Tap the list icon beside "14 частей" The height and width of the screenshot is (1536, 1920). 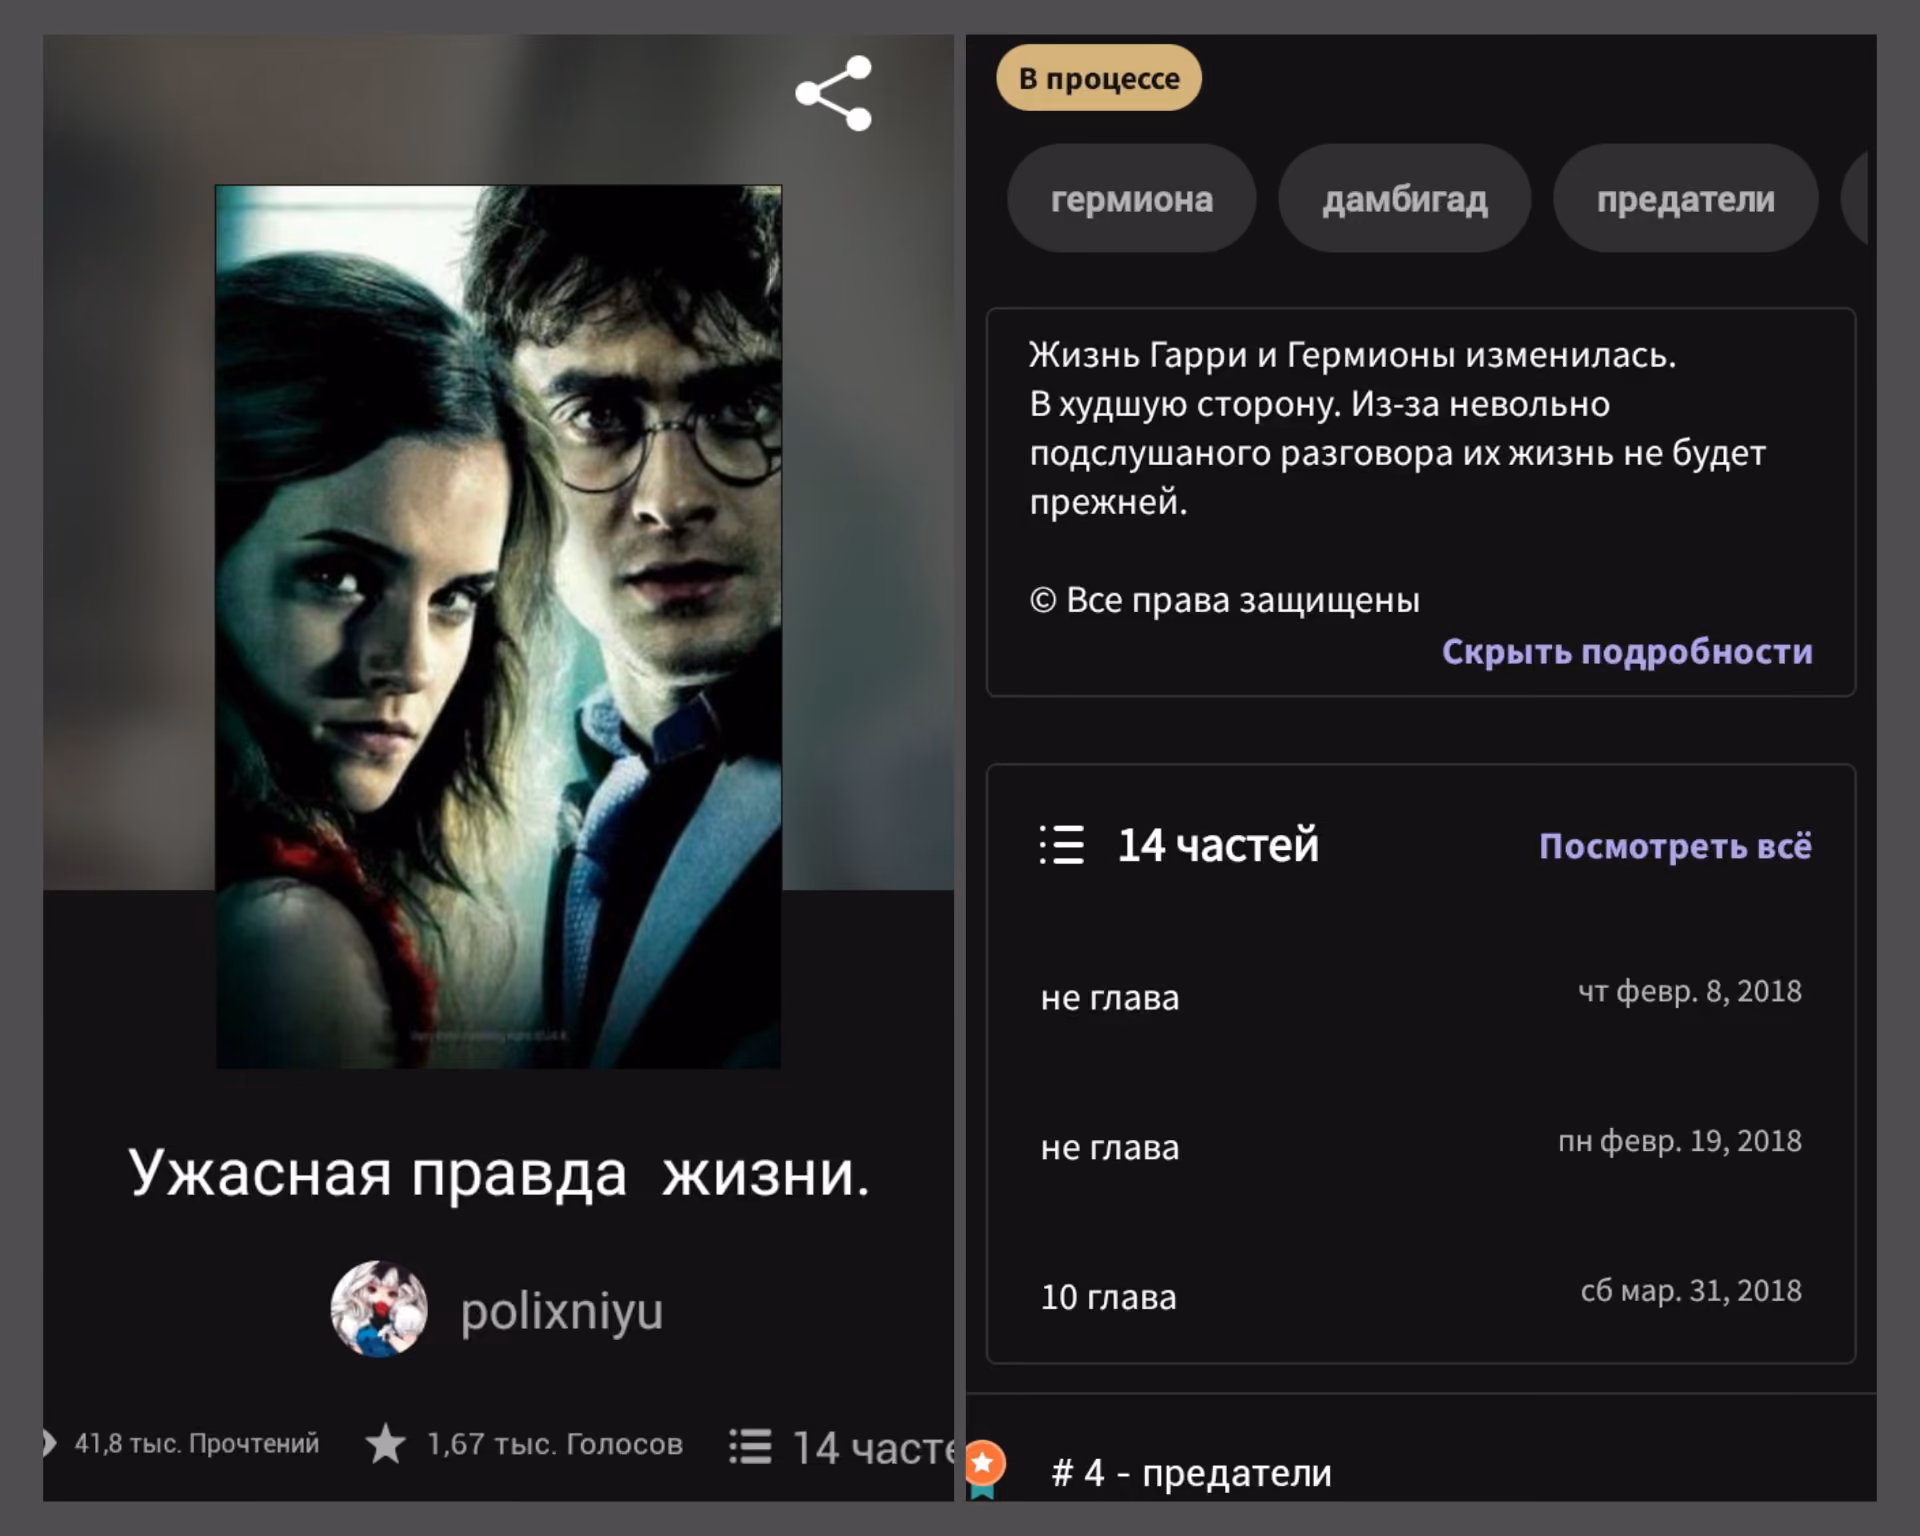tap(1061, 845)
